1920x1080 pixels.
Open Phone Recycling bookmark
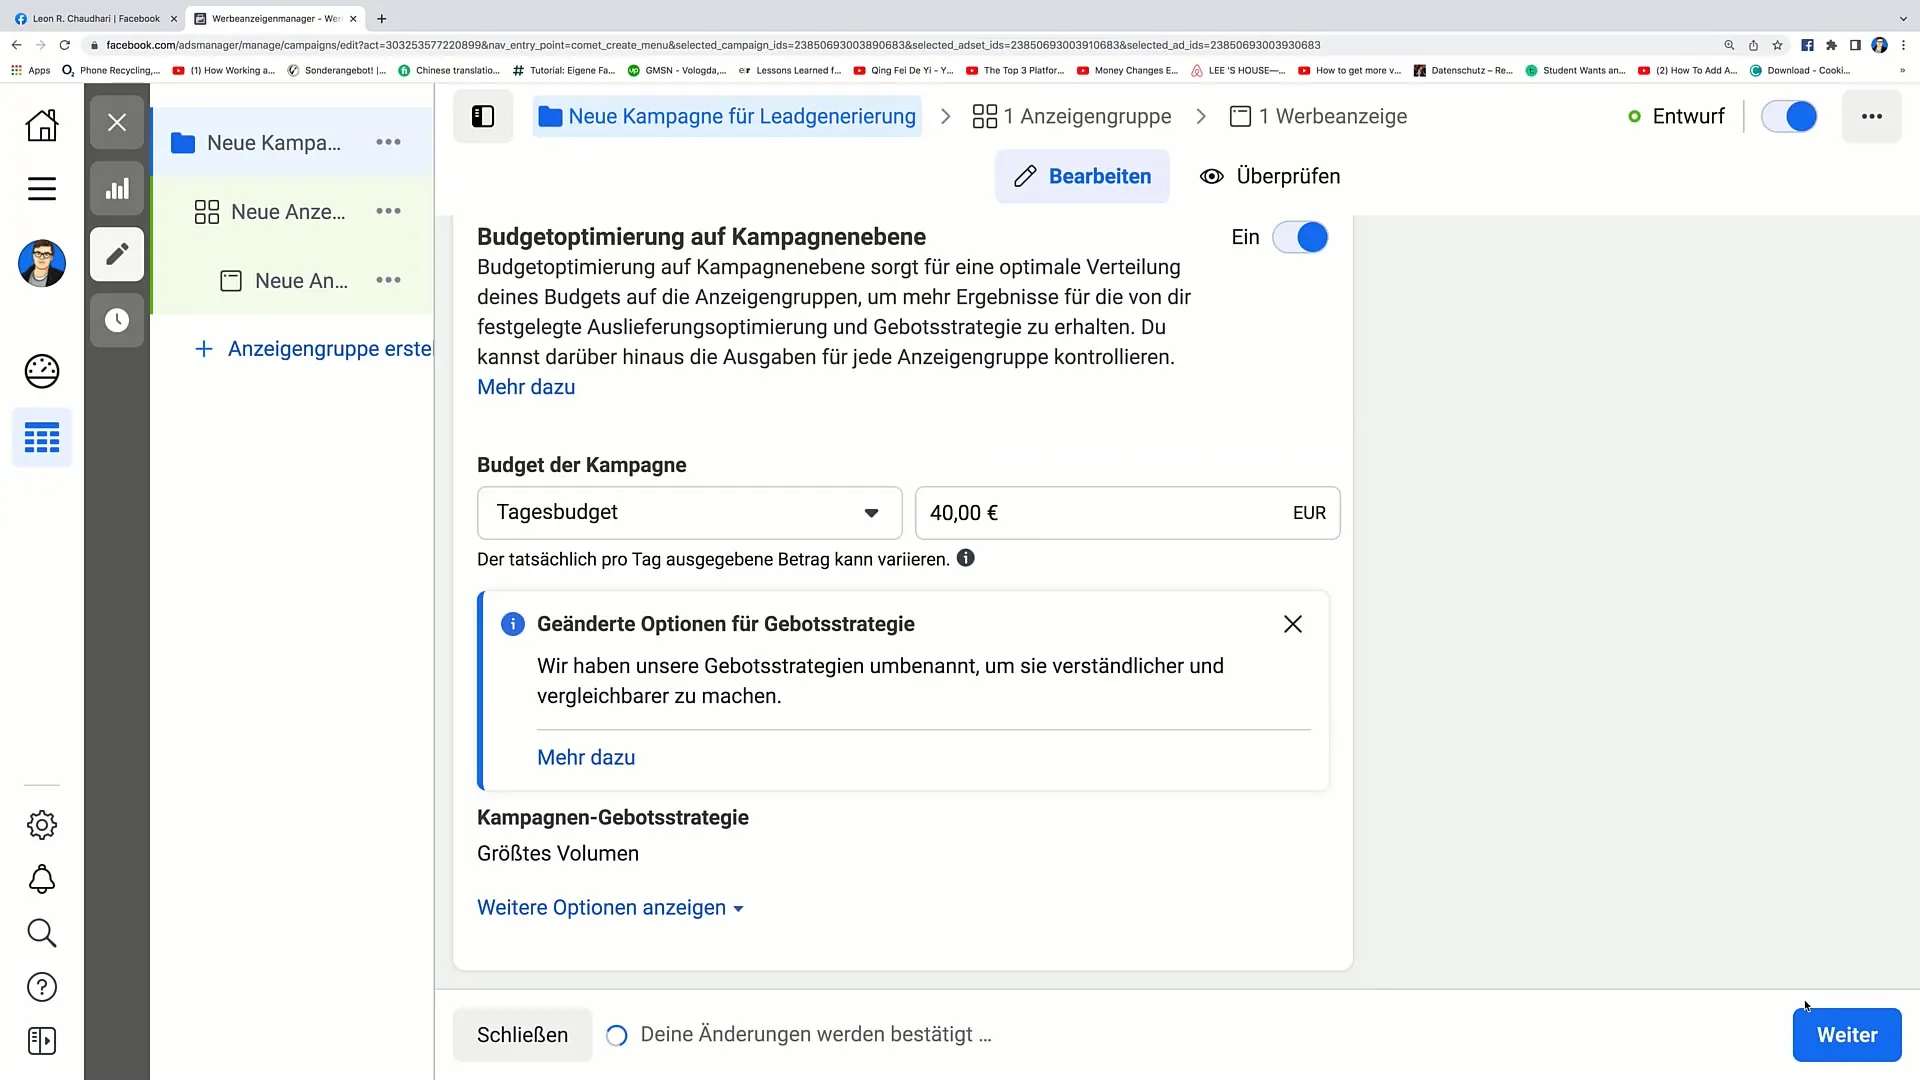coord(111,70)
